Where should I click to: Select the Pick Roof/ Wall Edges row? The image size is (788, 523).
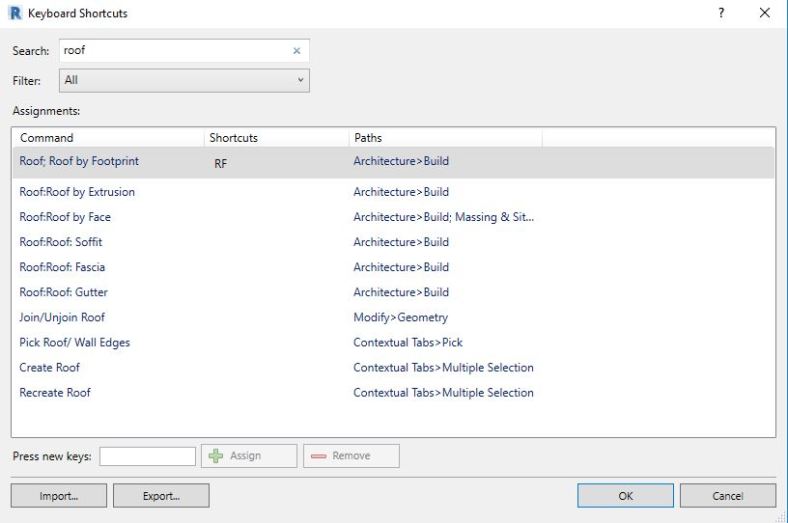pos(75,342)
